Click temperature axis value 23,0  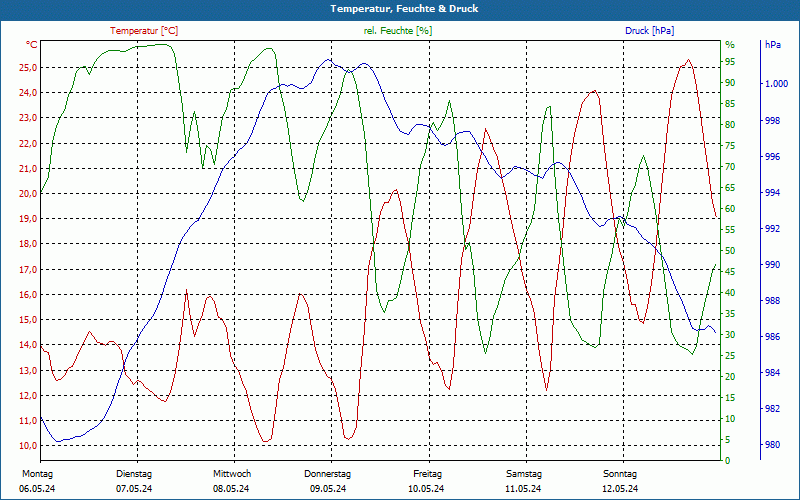click(29, 118)
